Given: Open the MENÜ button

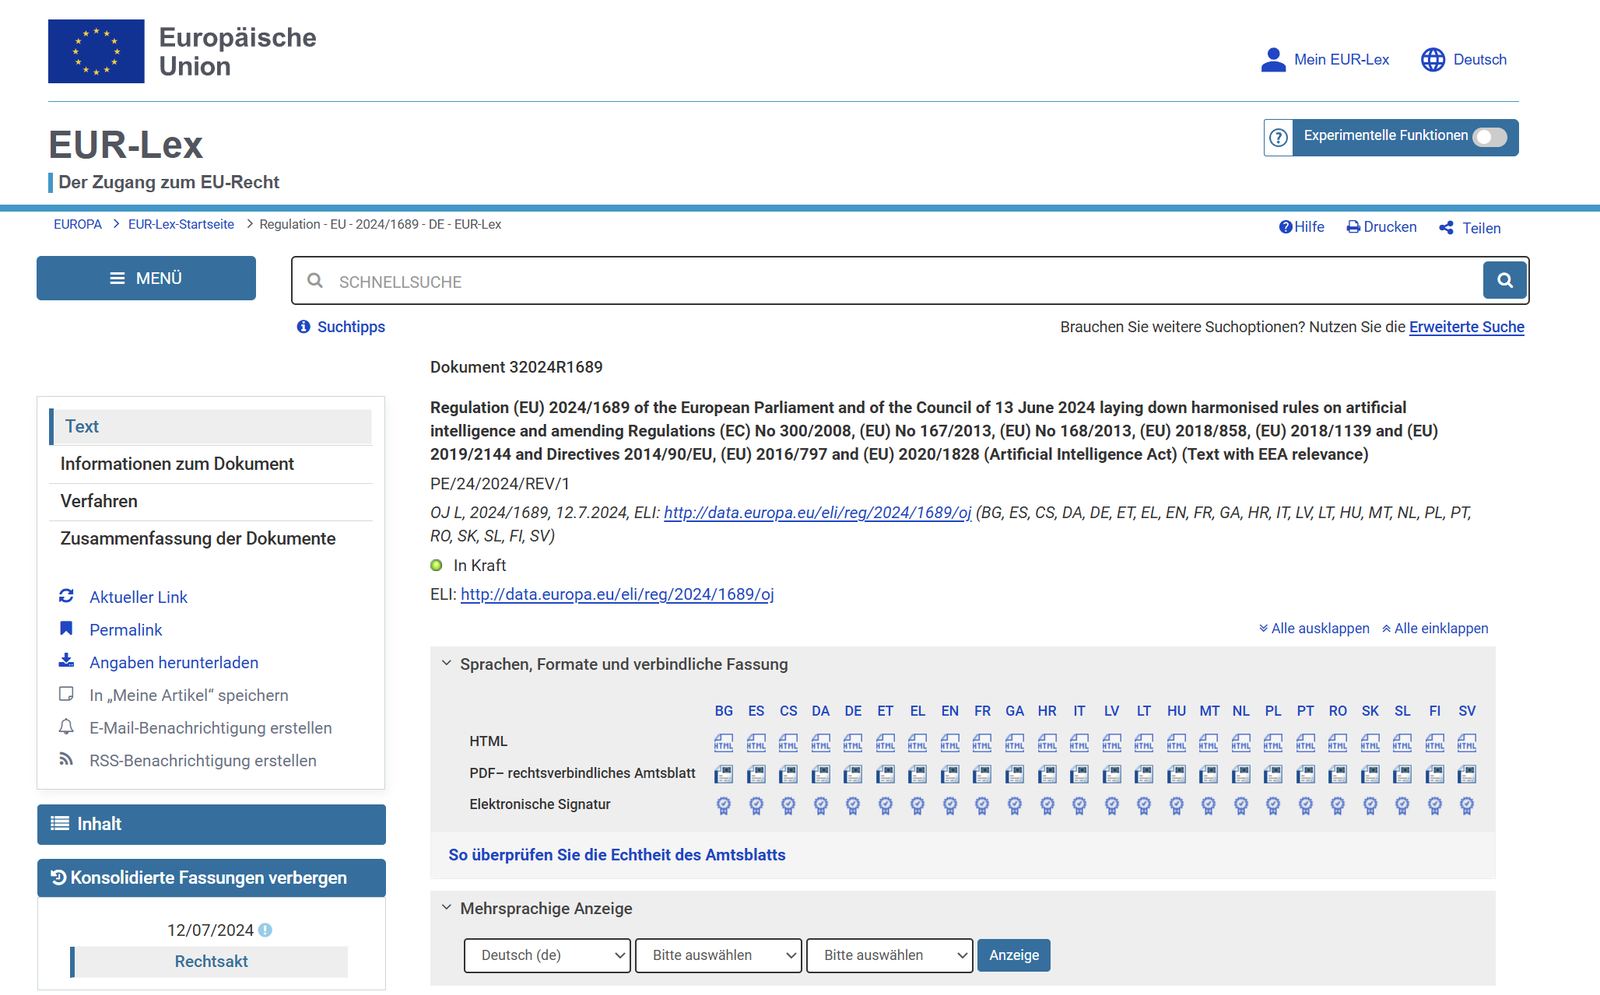Looking at the screenshot, I should click(x=146, y=278).
